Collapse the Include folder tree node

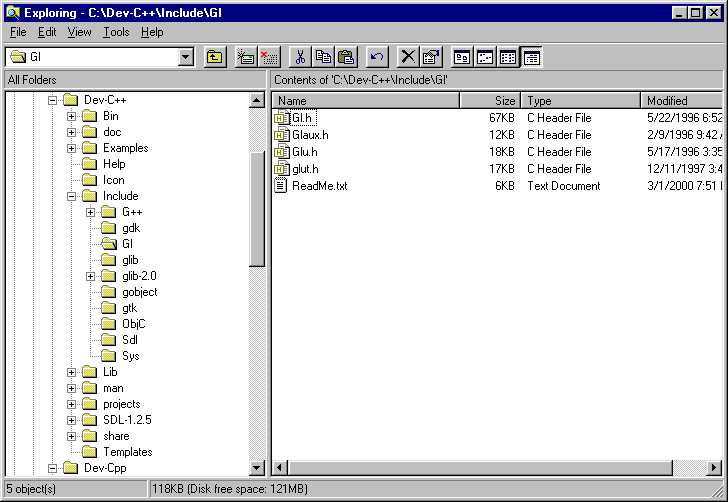point(72,196)
